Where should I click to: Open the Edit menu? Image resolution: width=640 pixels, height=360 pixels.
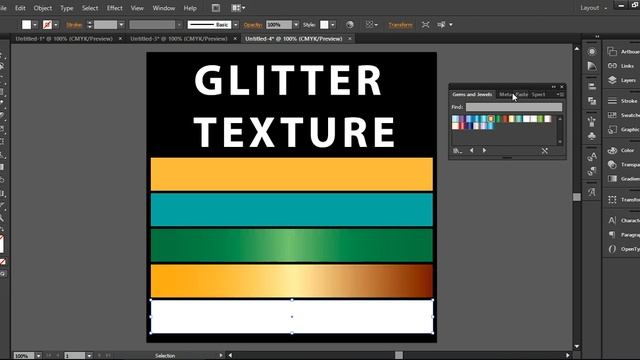click(x=20, y=8)
